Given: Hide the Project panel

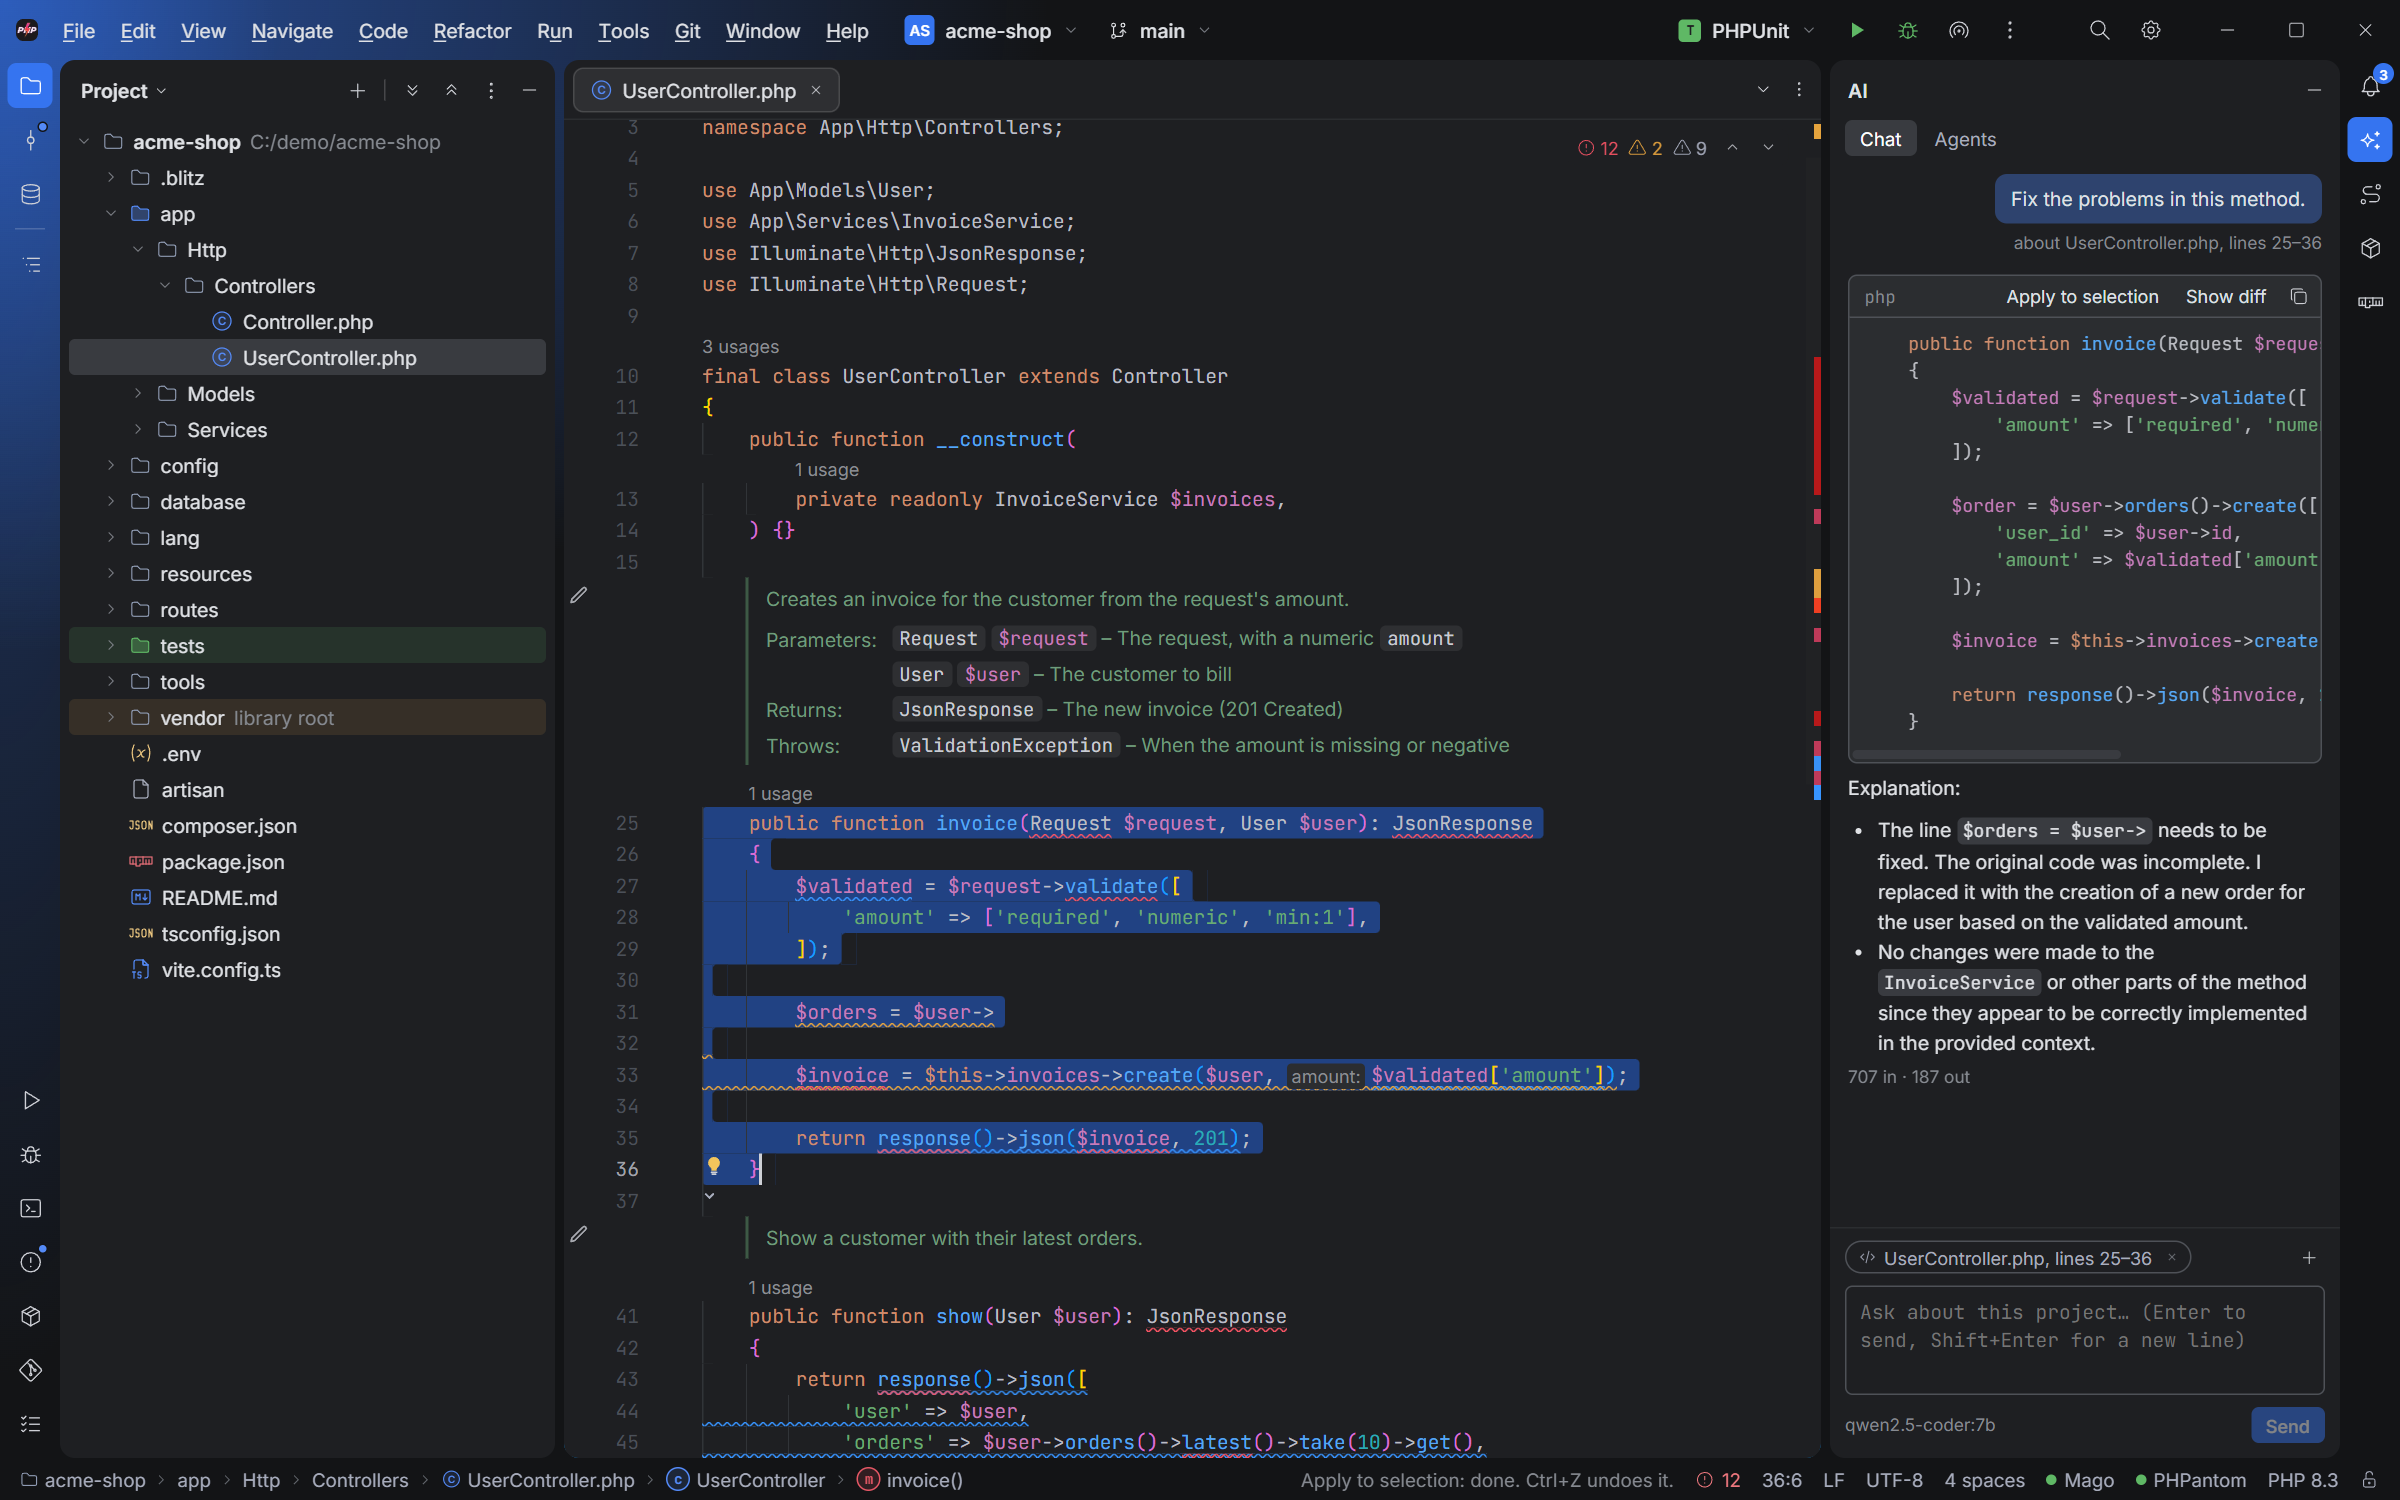Looking at the screenshot, I should coord(529,91).
